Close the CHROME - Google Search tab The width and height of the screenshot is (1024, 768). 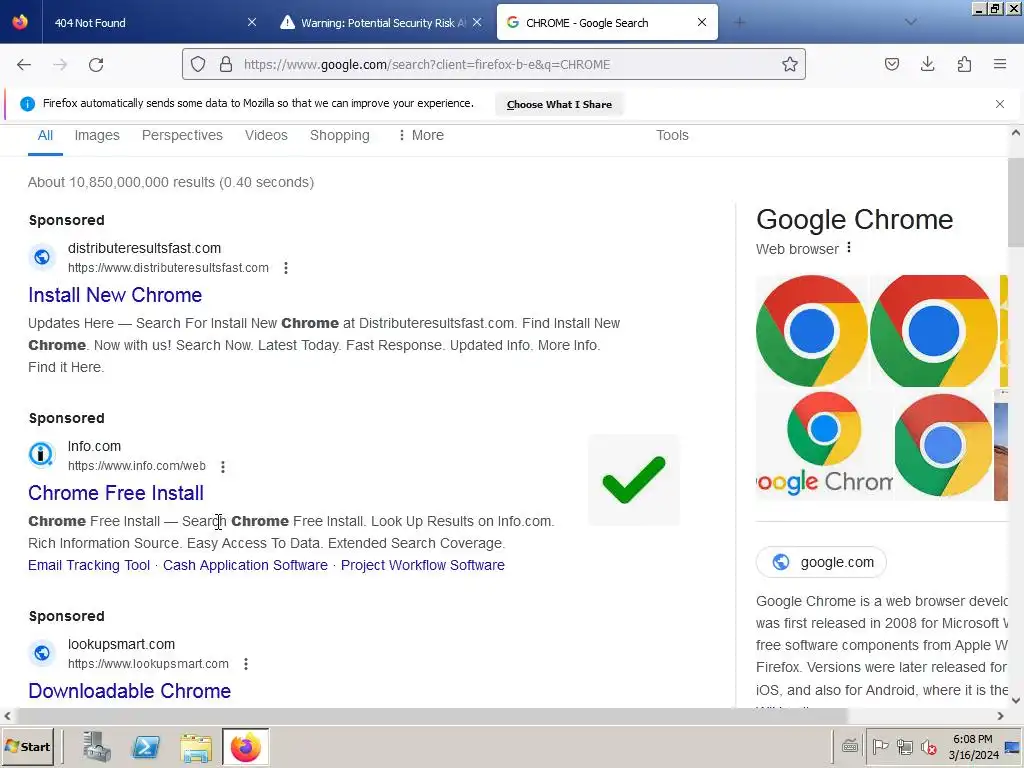(702, 22)
